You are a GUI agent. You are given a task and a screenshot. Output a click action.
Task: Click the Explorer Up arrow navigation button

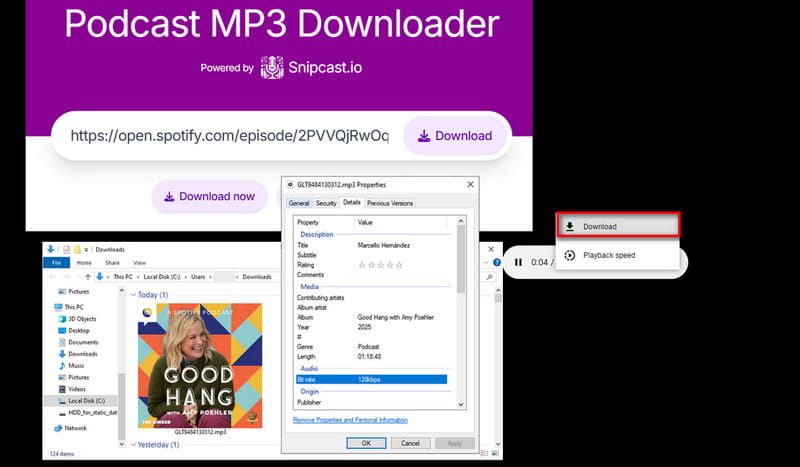point(88,277)
